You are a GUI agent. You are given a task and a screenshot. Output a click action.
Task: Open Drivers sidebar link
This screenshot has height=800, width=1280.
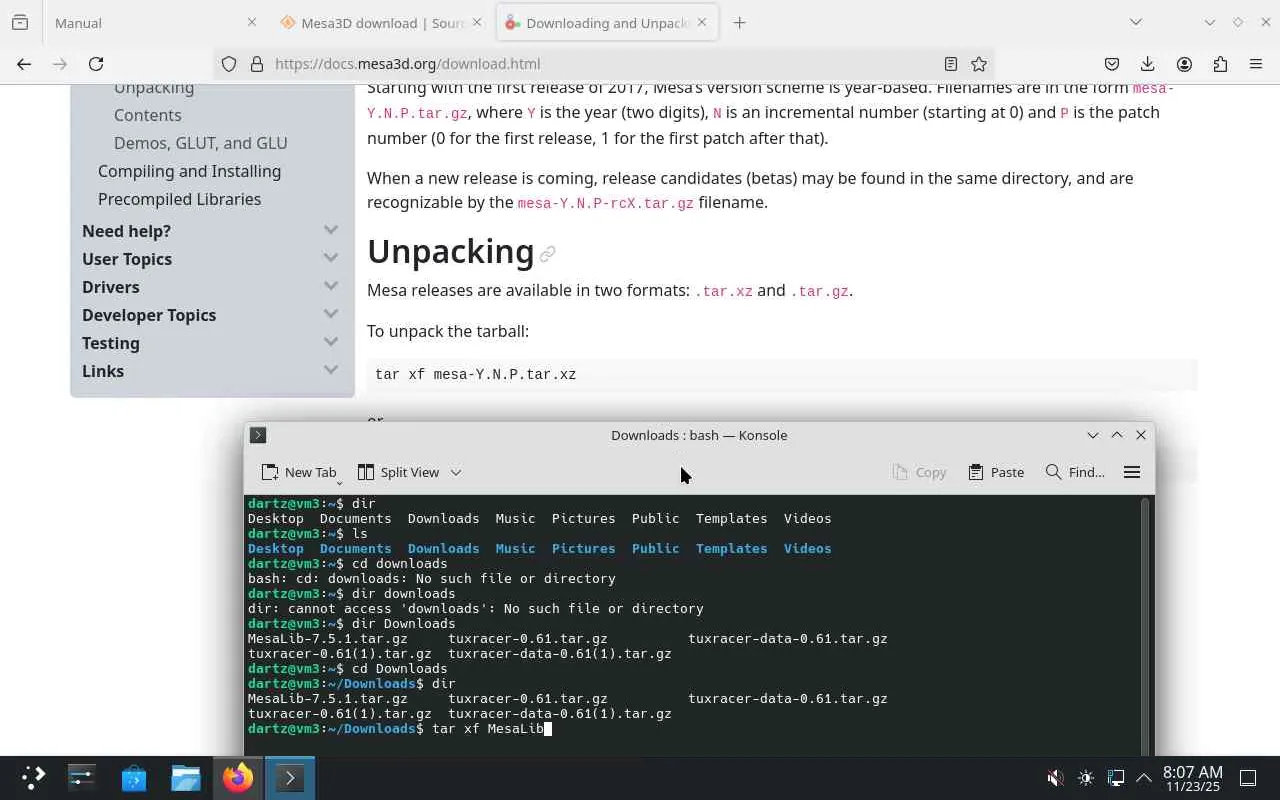coord(110,287)
